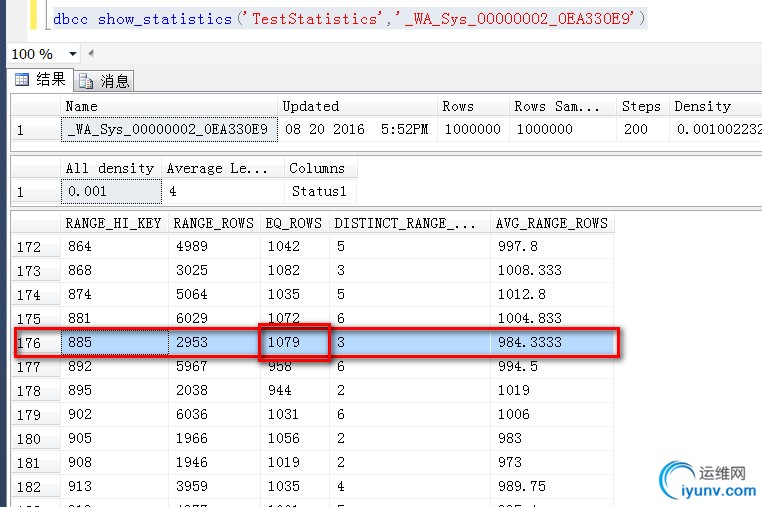This screenshot has width=762, height=507.
Task: Switch to the 消息 messages tab
Action: (x=104, y=81)
